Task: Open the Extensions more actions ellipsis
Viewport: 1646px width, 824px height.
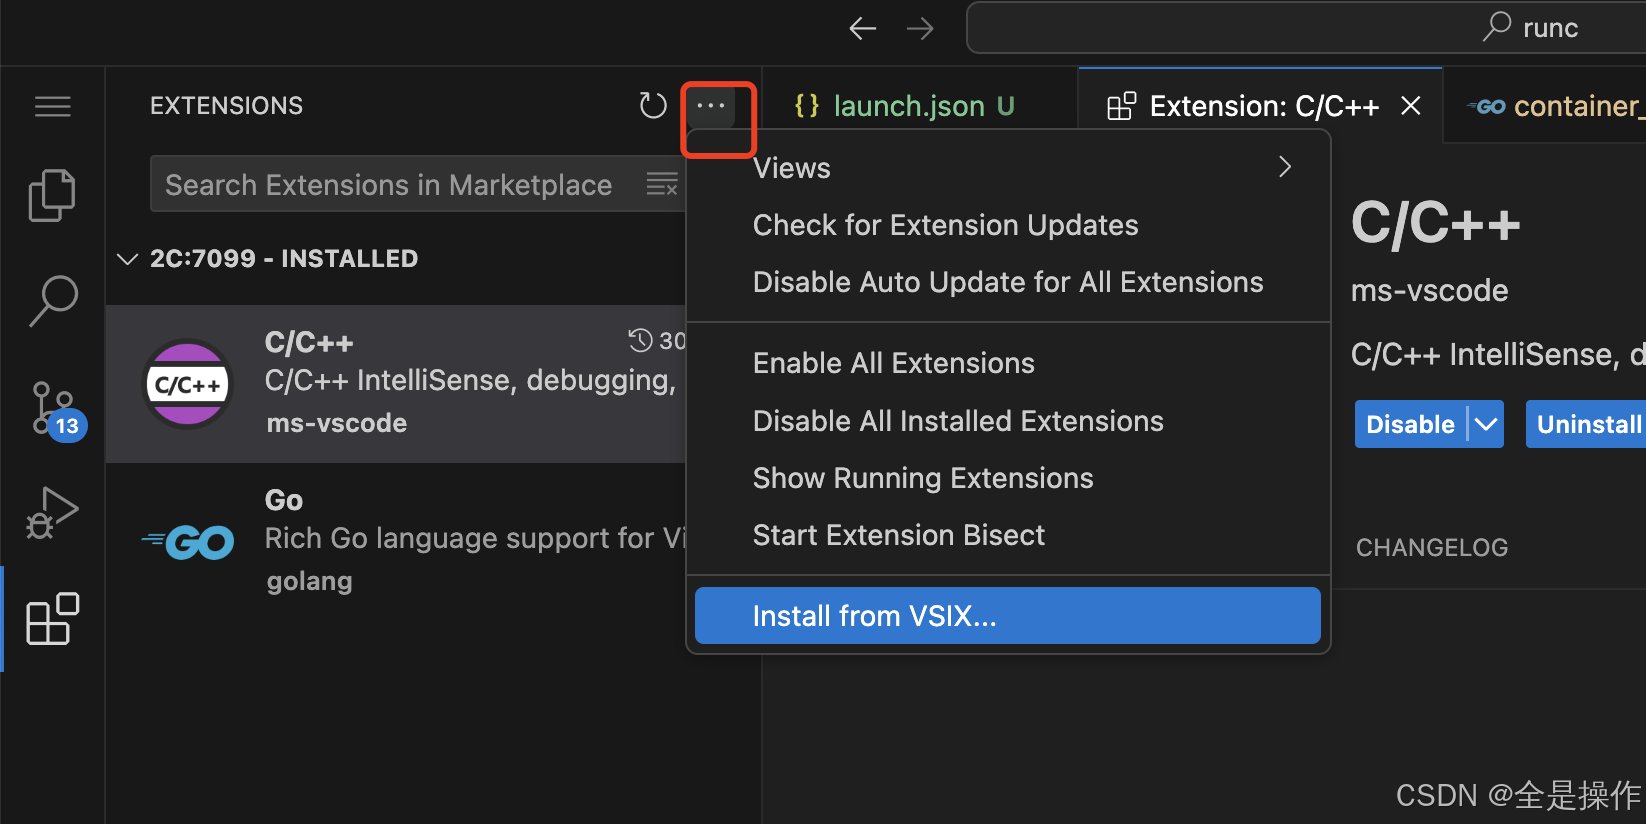Action: pyautogui.click(x=711, y=105)
